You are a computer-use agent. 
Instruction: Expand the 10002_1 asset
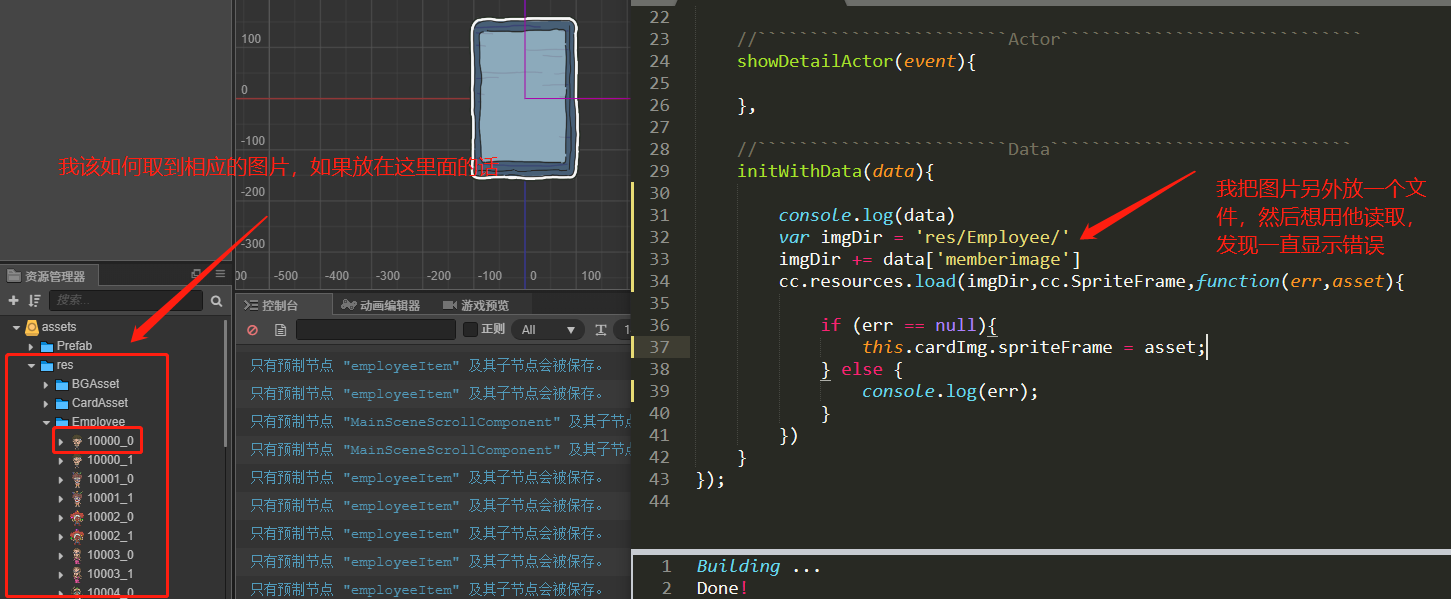coord(61,536)
